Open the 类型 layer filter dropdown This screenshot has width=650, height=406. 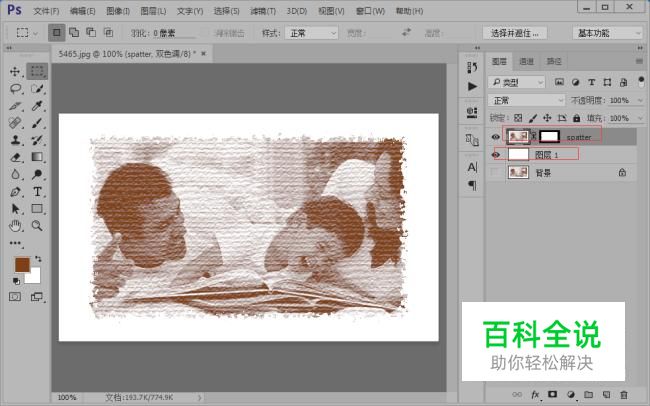point(516,83)
